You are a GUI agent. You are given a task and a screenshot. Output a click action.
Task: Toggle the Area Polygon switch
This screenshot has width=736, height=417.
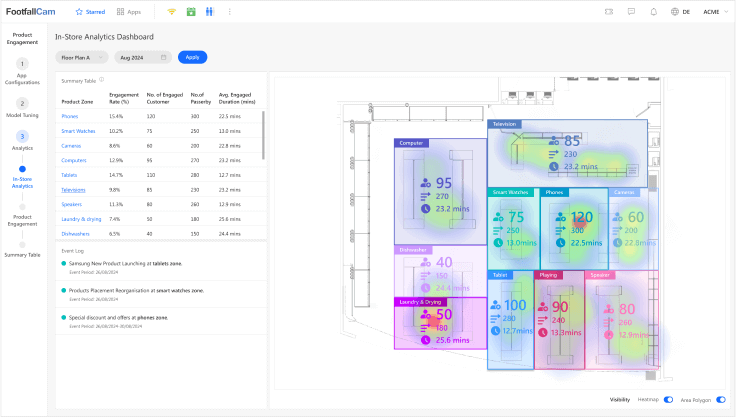[x=720, y=399]
